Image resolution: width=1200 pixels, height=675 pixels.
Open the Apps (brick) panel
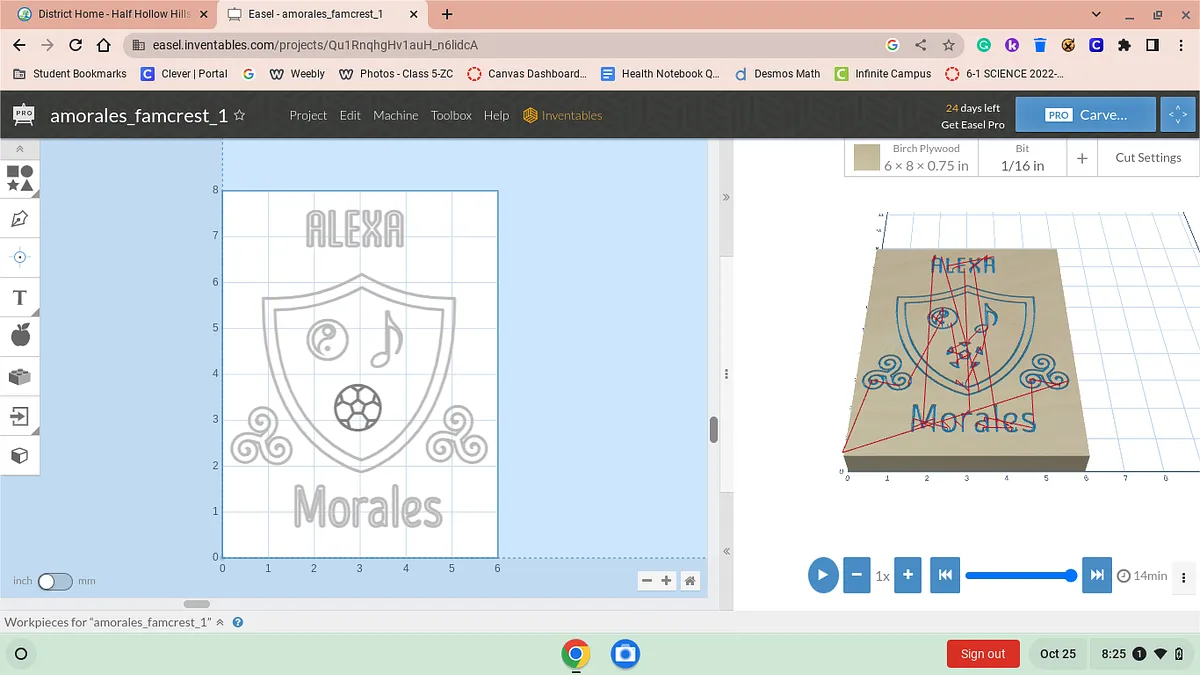[x=20, y=376]
